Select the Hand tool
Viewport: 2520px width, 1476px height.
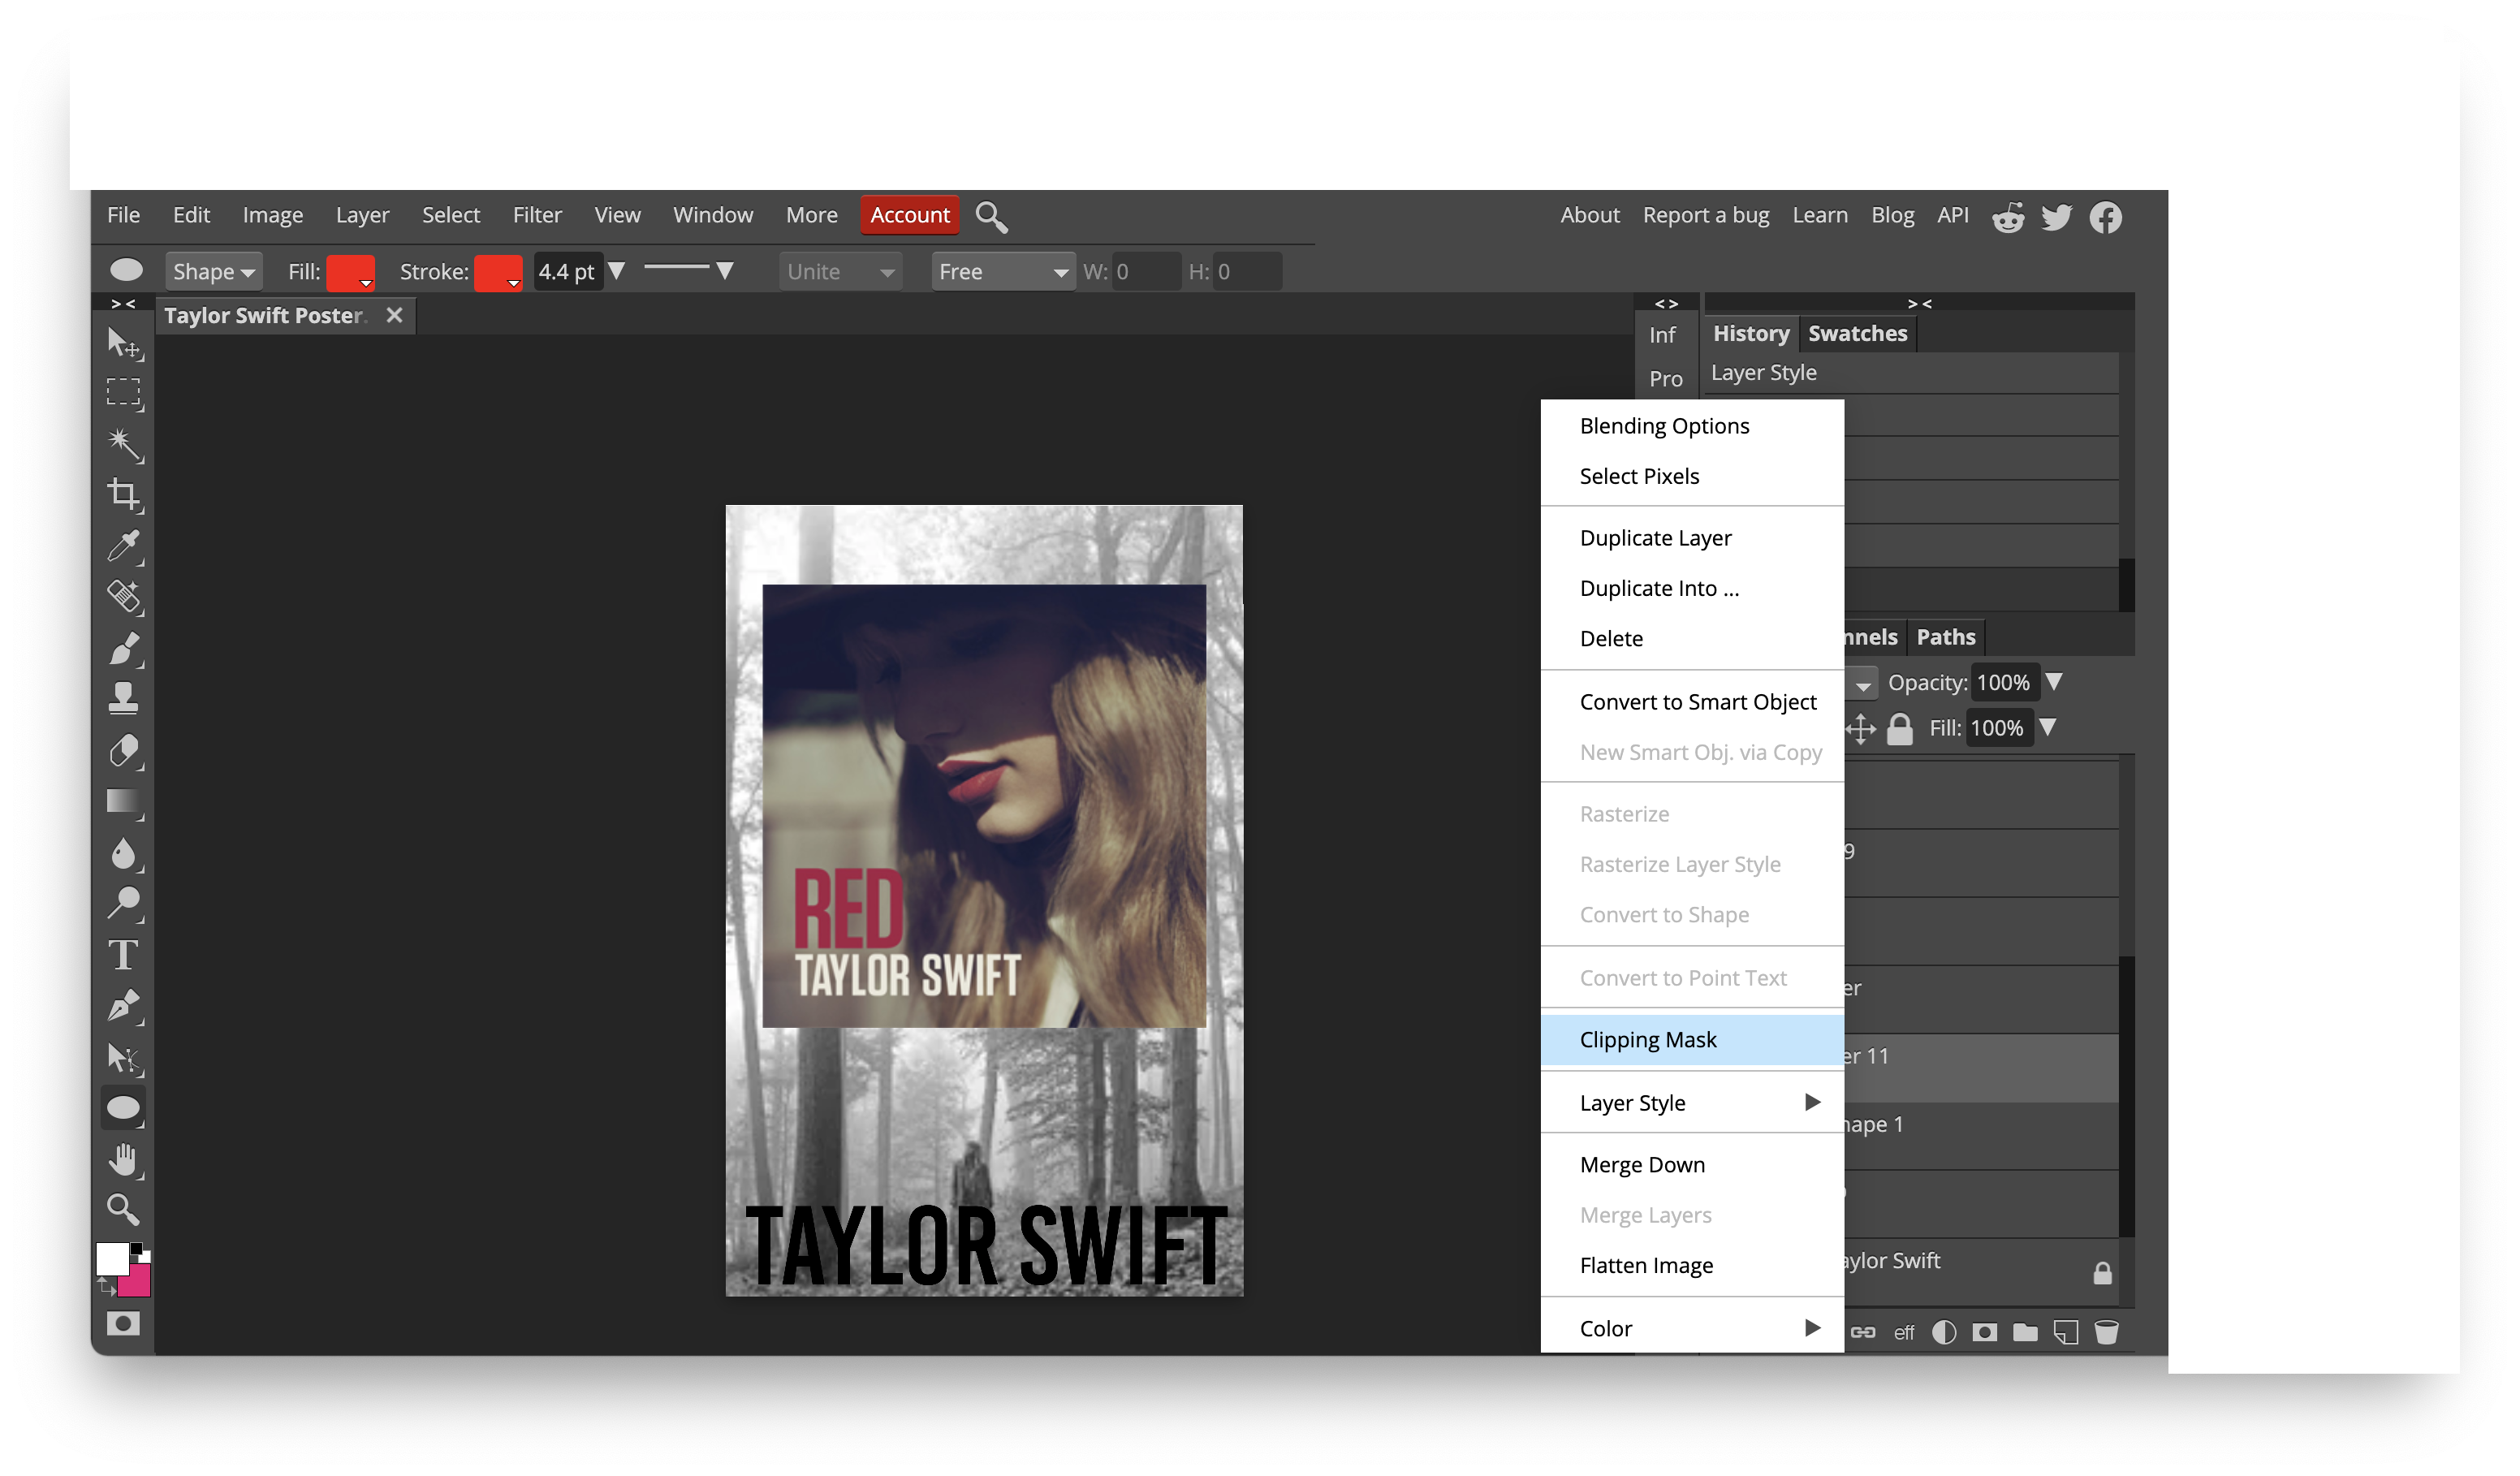[x=124, y=1160]
